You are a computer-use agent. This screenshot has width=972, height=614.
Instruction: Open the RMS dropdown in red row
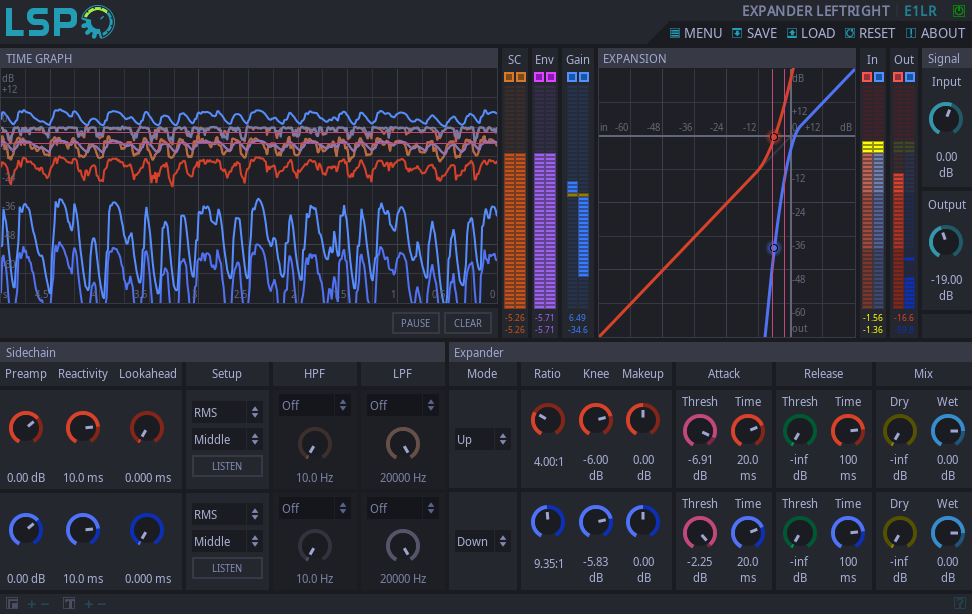(x=227, y=412)
